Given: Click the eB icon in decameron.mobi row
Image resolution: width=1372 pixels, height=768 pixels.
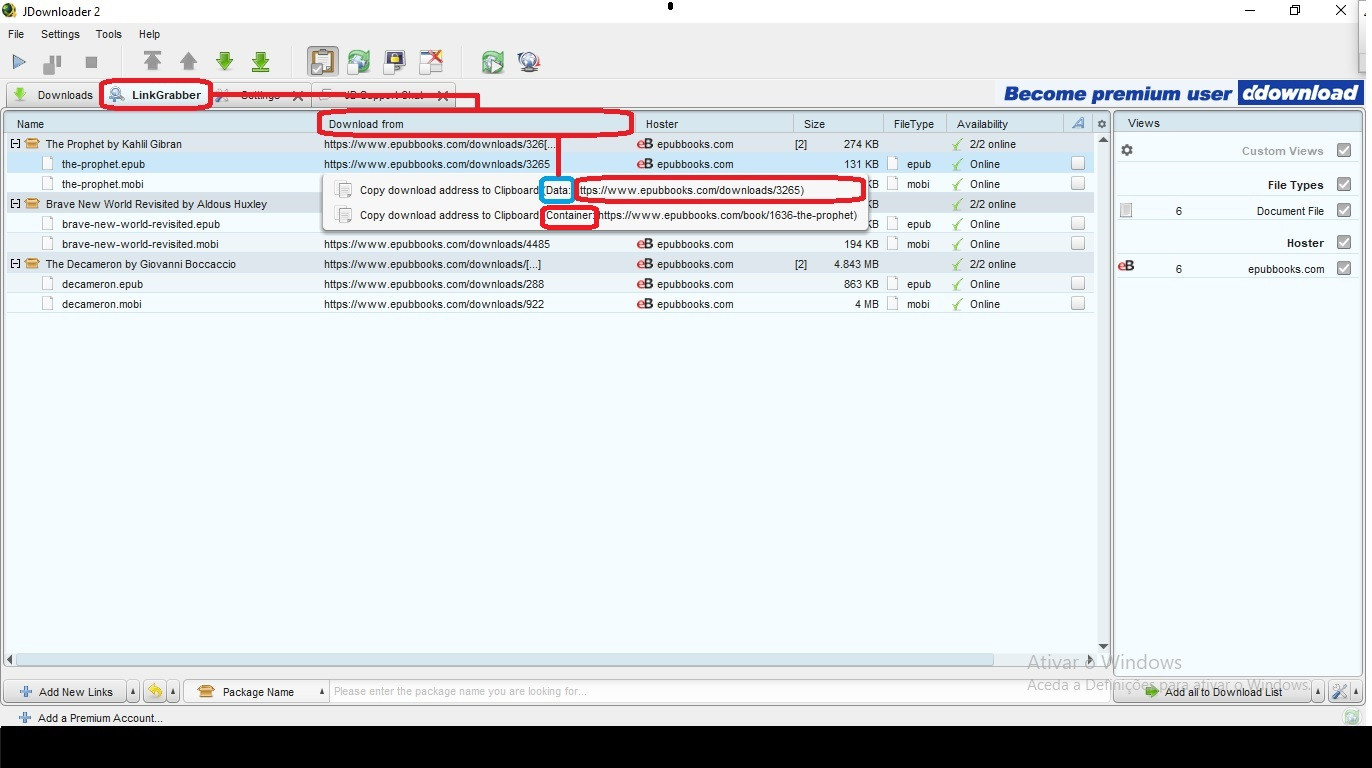Looking at the screenshot, I should [x=645, y=304].
